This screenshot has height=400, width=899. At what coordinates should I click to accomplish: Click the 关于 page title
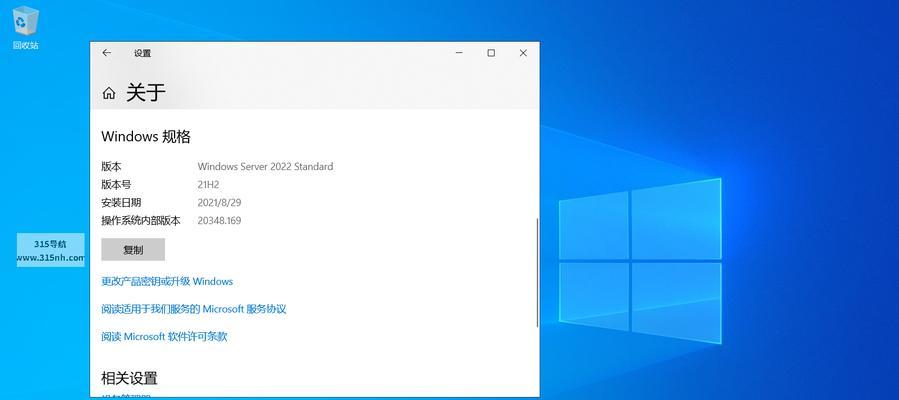click(x=146, y=92)
